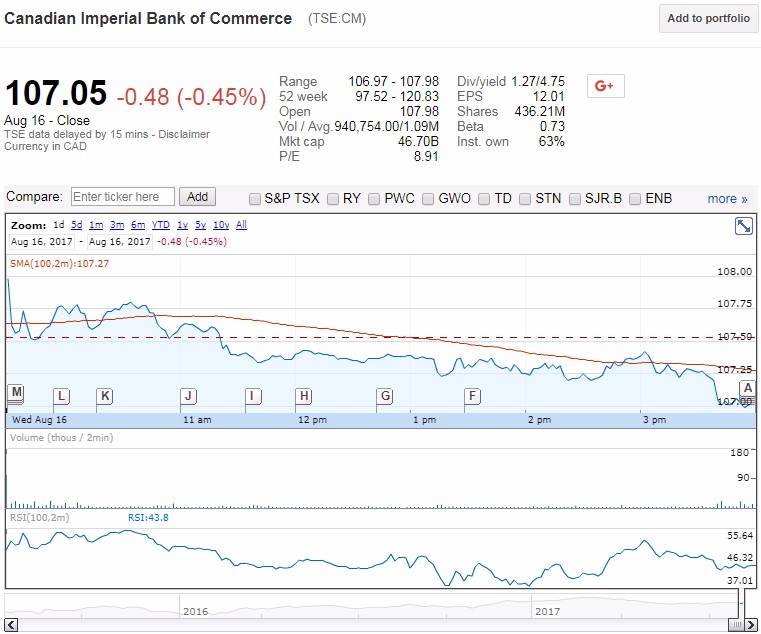Click the 12 pm time axis label
Image resolution: width=761 pixels, height=634 pixels.
click(x=312, y=419)
